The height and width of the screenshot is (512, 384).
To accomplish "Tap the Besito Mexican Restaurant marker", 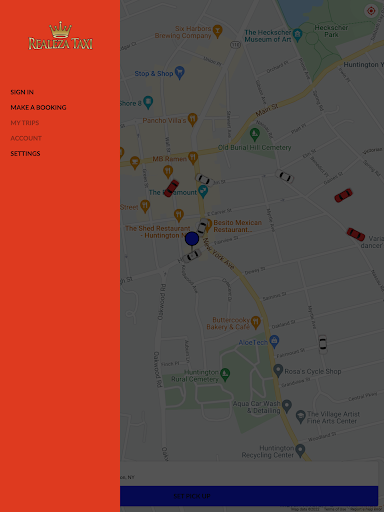I will pyautogui.click(x=208, y=225).
